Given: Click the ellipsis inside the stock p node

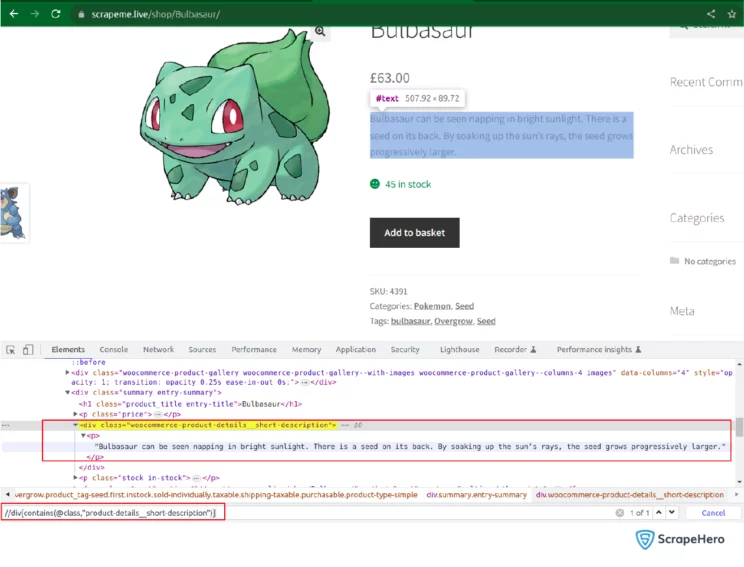Looking at the screenshot, I should (196, 478).
